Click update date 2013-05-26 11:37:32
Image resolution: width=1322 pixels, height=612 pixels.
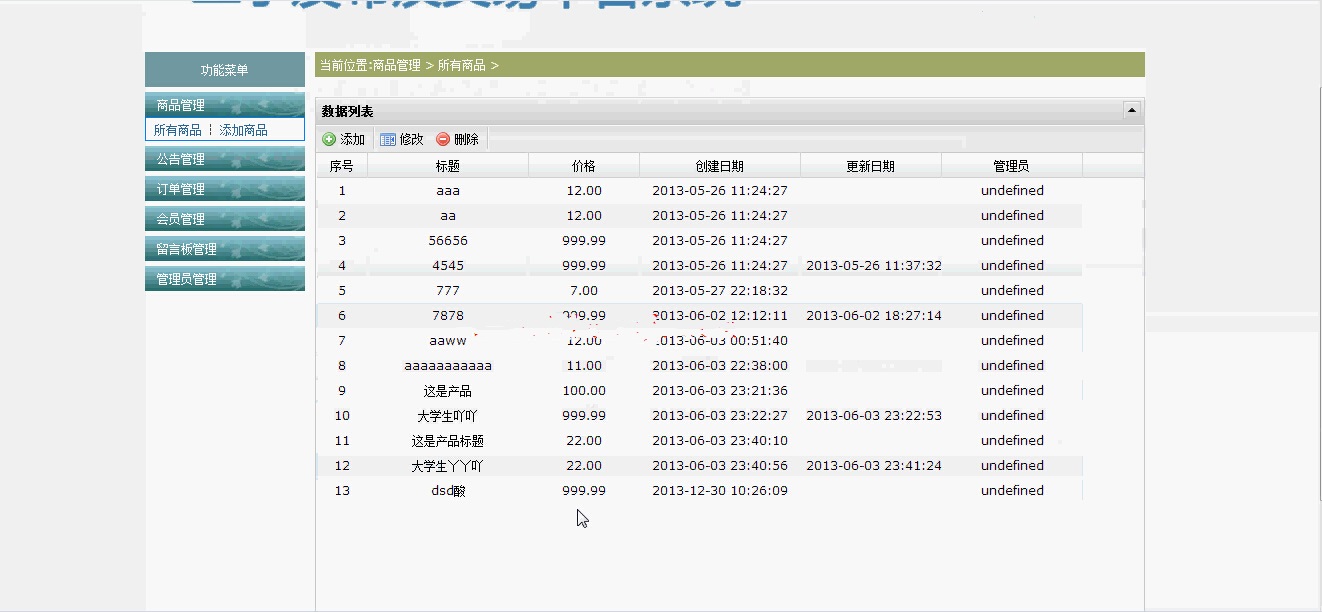(874, 265)
